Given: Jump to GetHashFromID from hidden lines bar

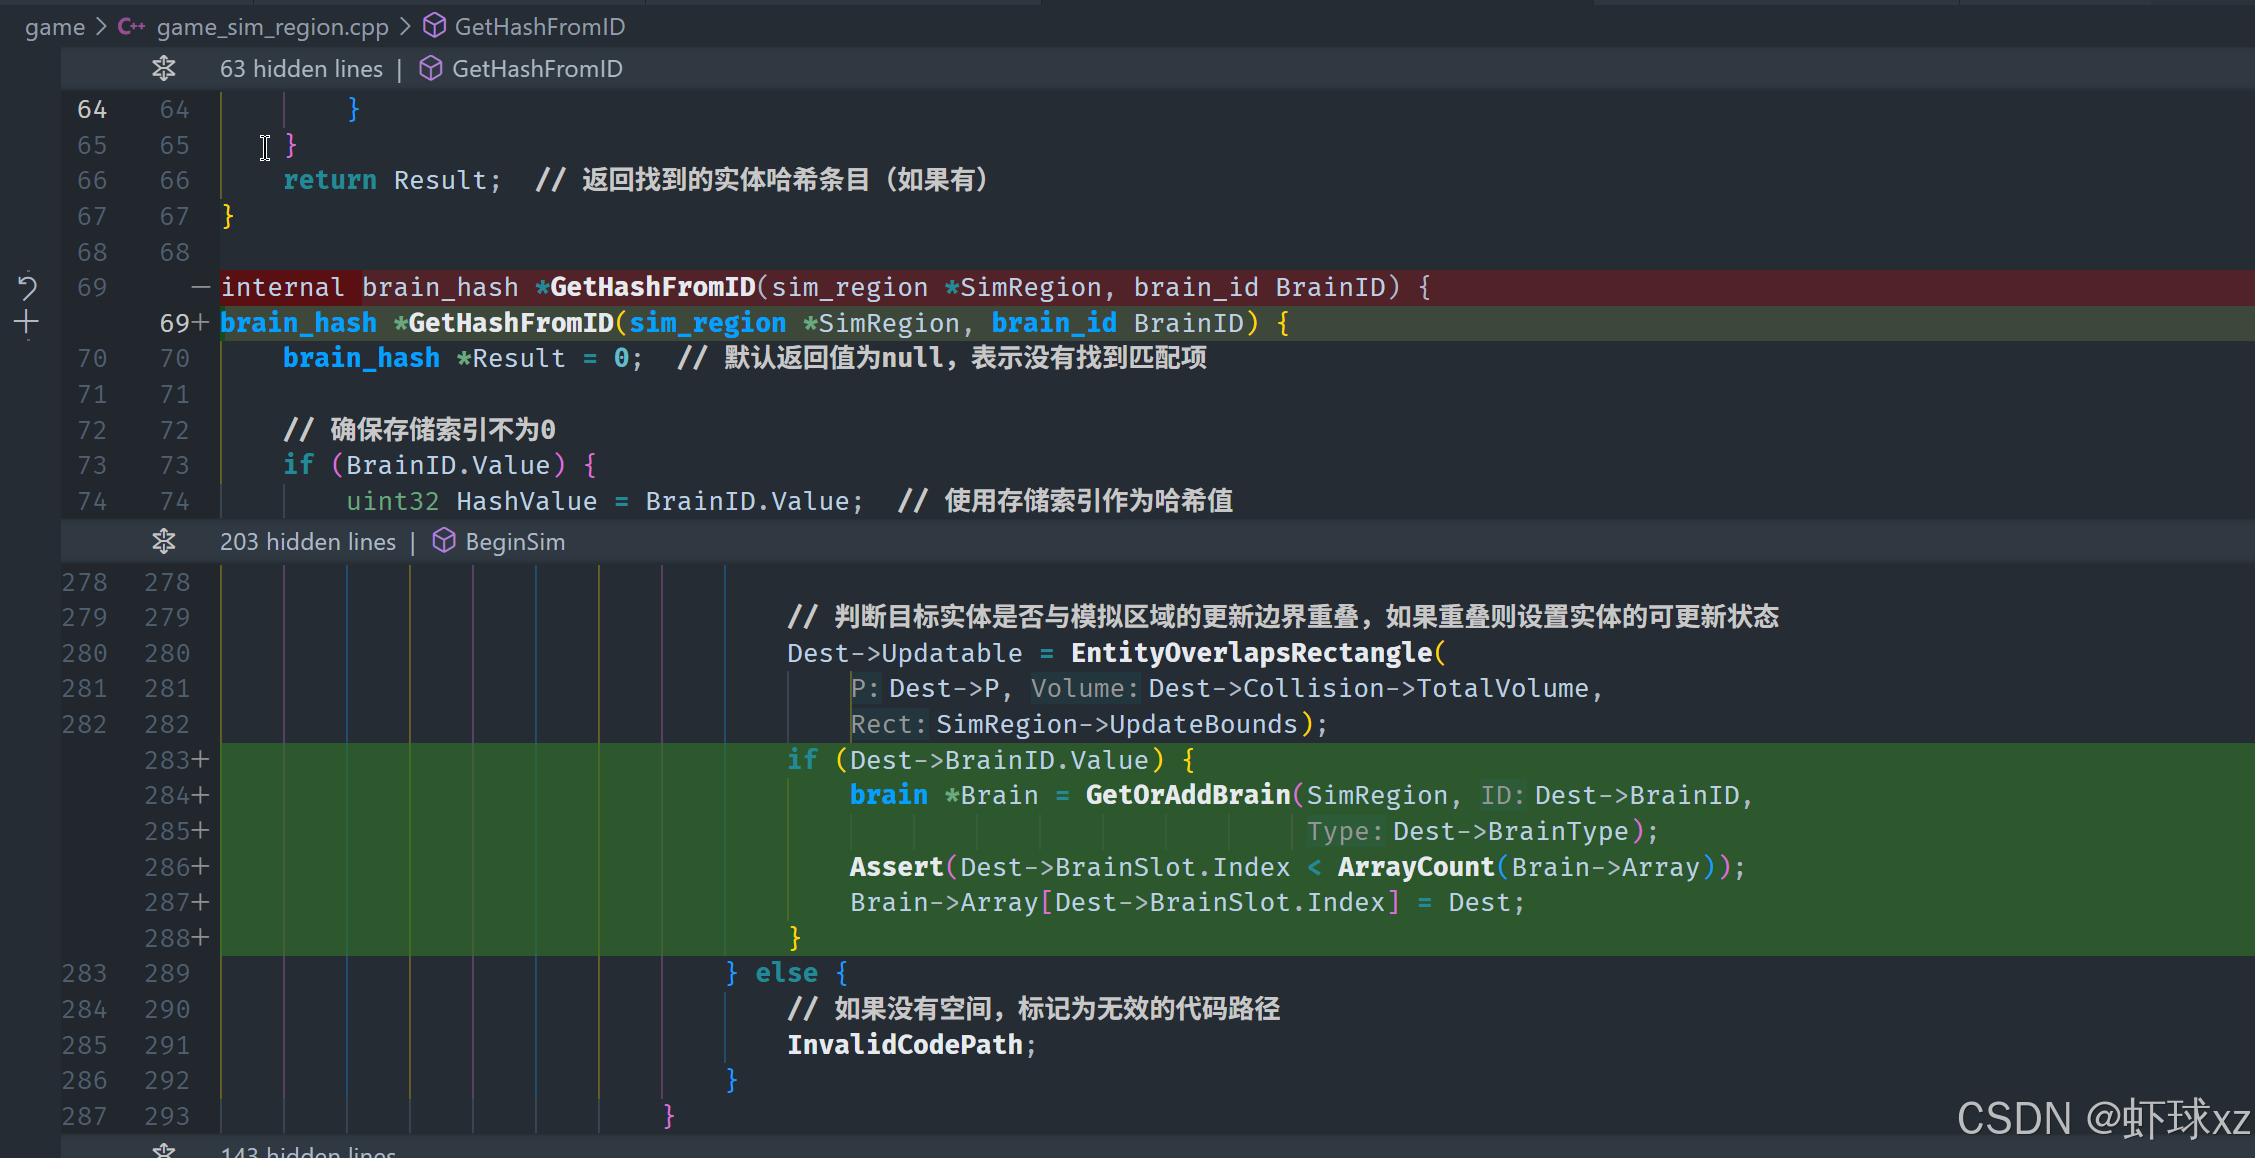Looking at the screenshot, I should click(537, 69).
